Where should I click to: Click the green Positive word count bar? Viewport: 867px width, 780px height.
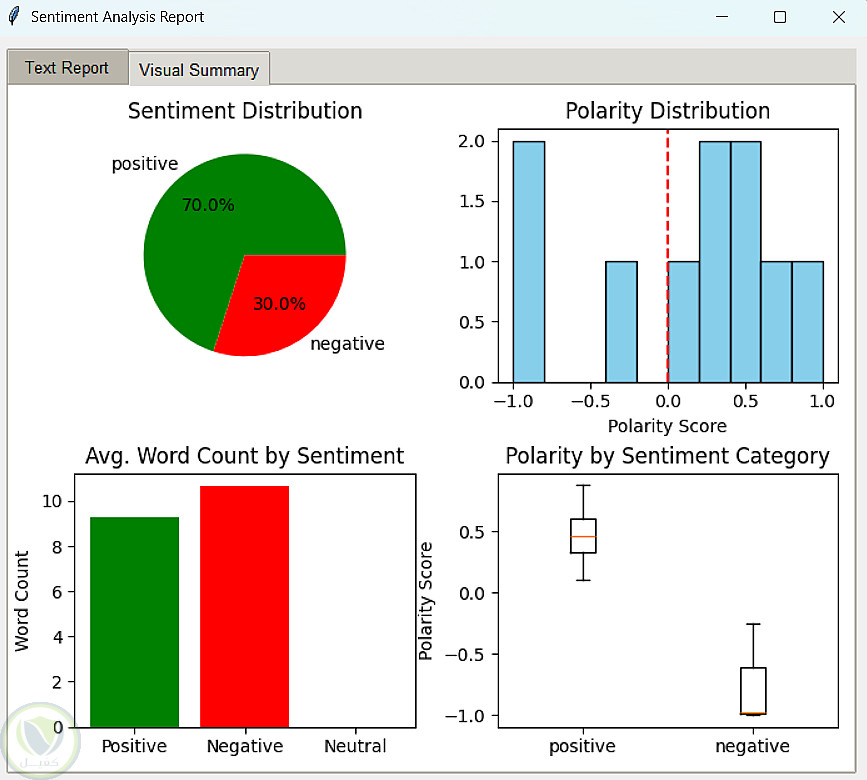[134, 622]
